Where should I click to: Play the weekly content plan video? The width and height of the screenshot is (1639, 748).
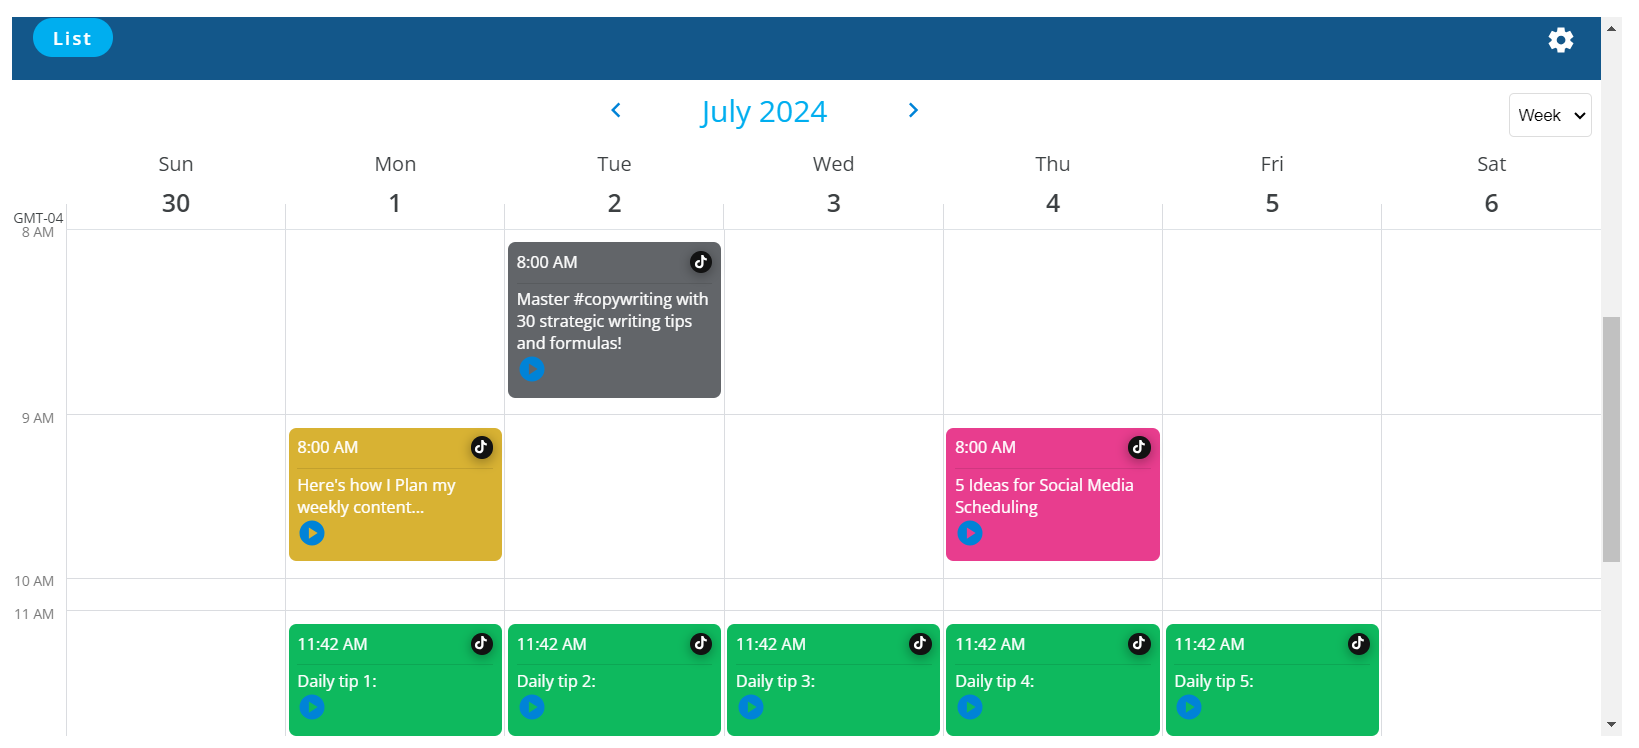[312, 533]
